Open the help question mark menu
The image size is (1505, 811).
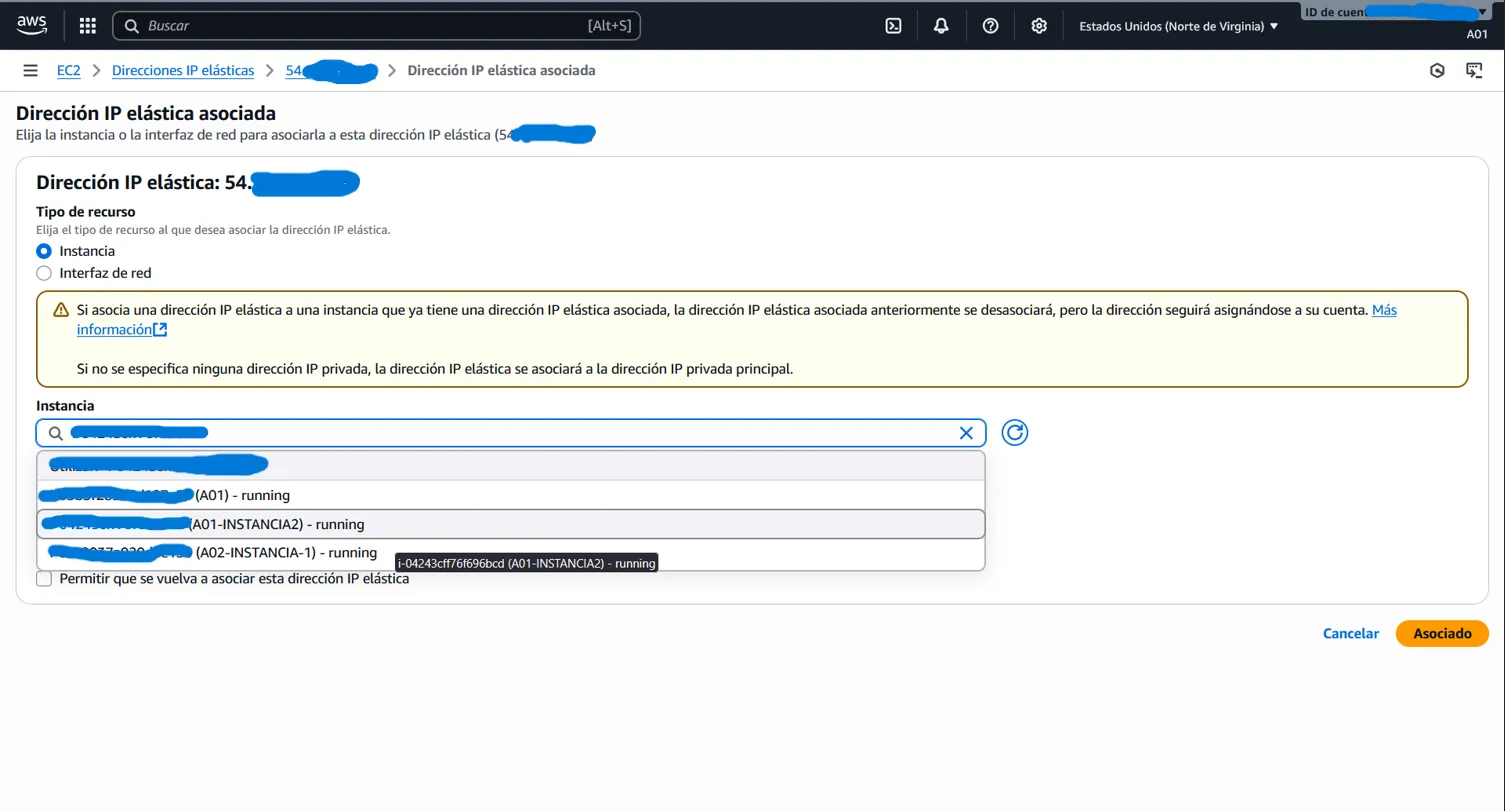[990, 26]
